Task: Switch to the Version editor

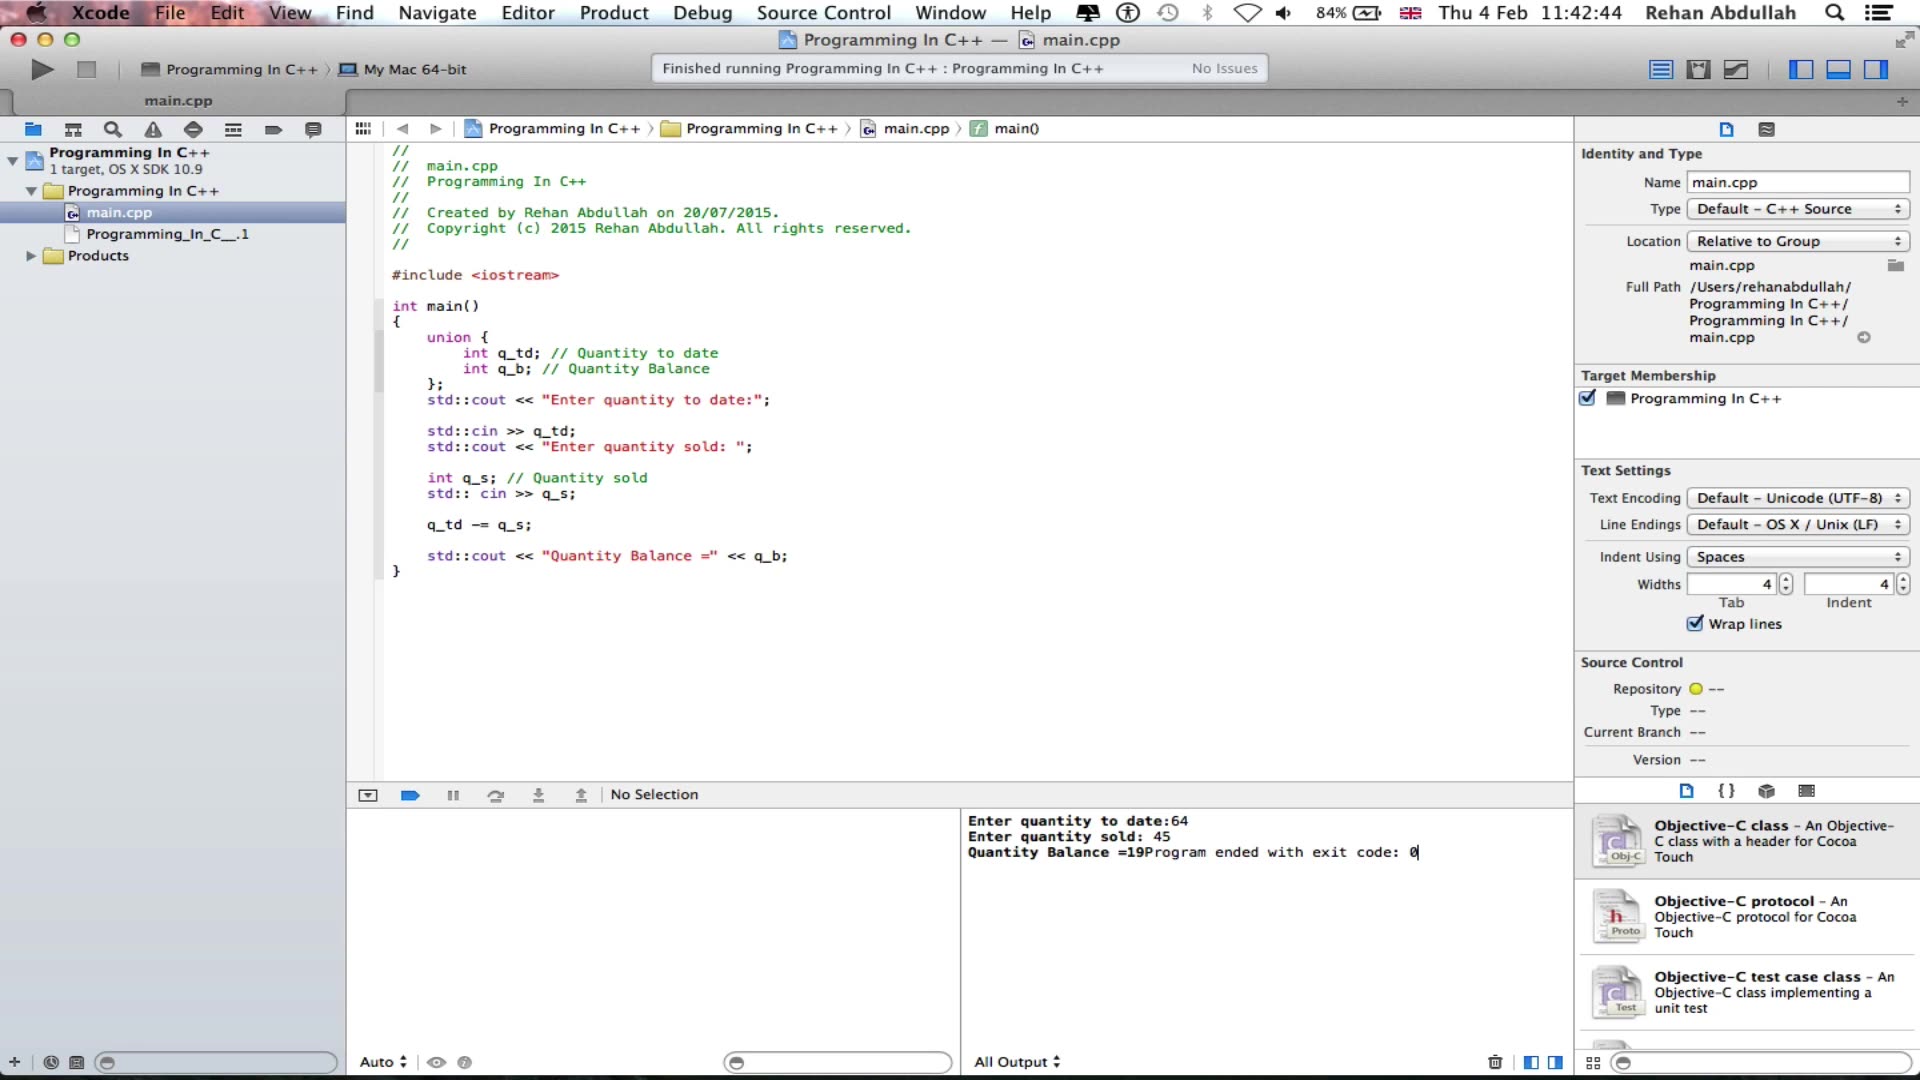Action: [1736, 69]
